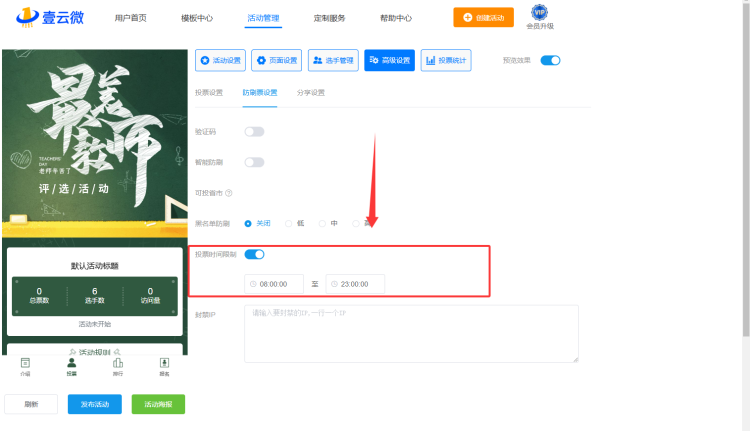Disable the 投票时间限制 switch

click(x=254, y=254)
